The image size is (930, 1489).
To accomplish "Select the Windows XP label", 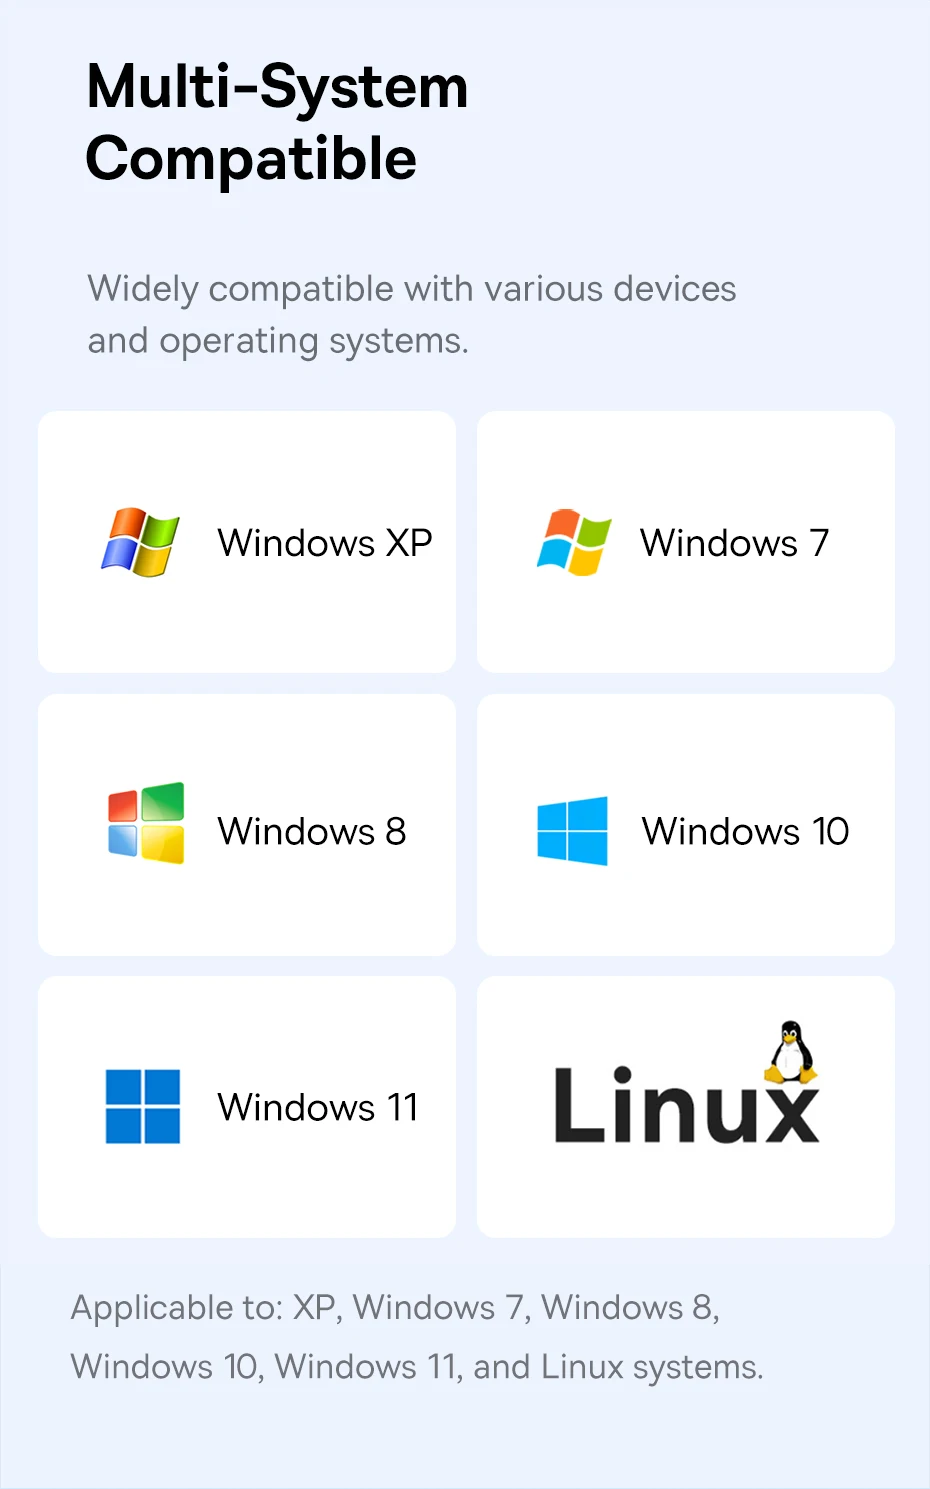I will click(x=325, y=543).
